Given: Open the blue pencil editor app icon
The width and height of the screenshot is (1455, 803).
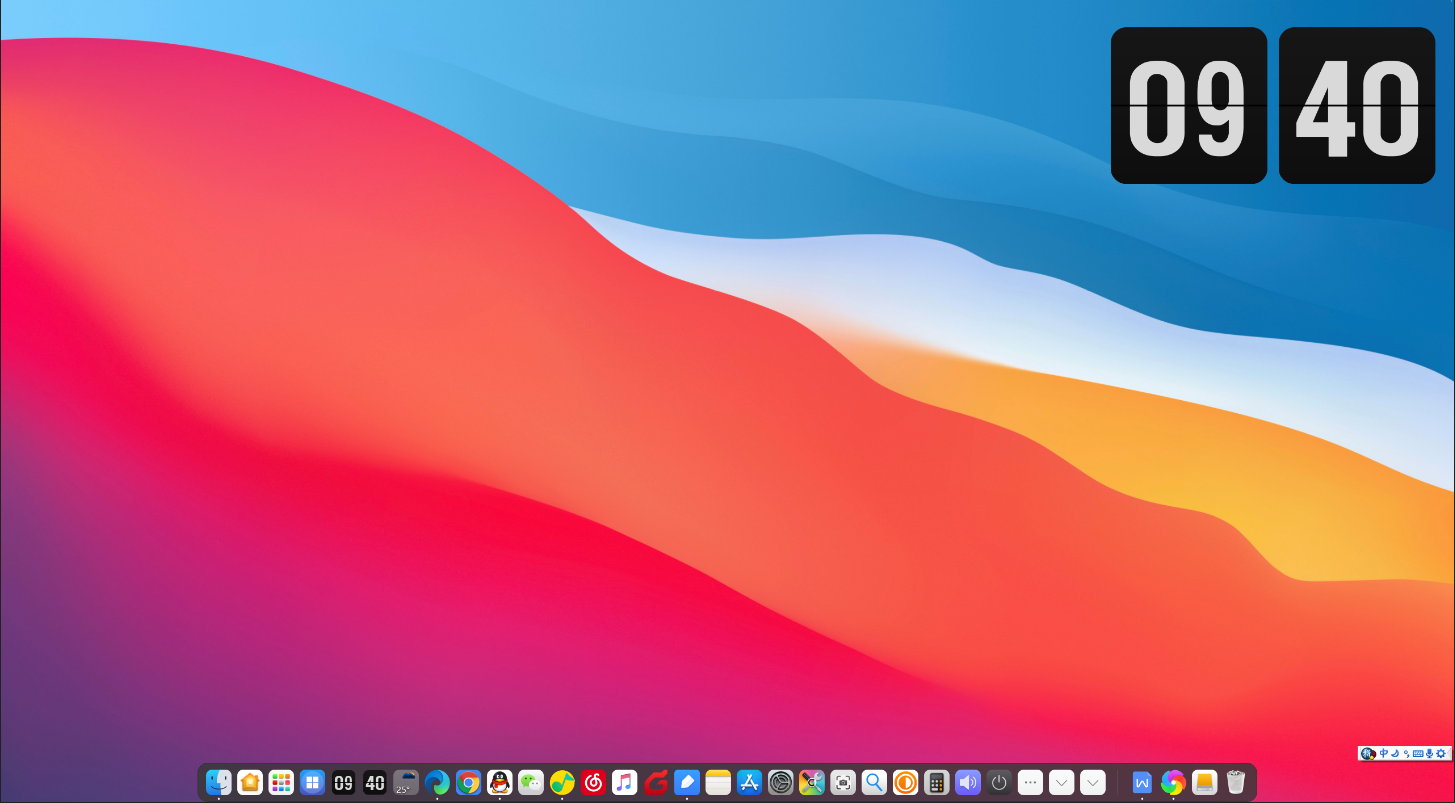Looking at the screenshot, I should pyautogui.click(x=687, y=782).
